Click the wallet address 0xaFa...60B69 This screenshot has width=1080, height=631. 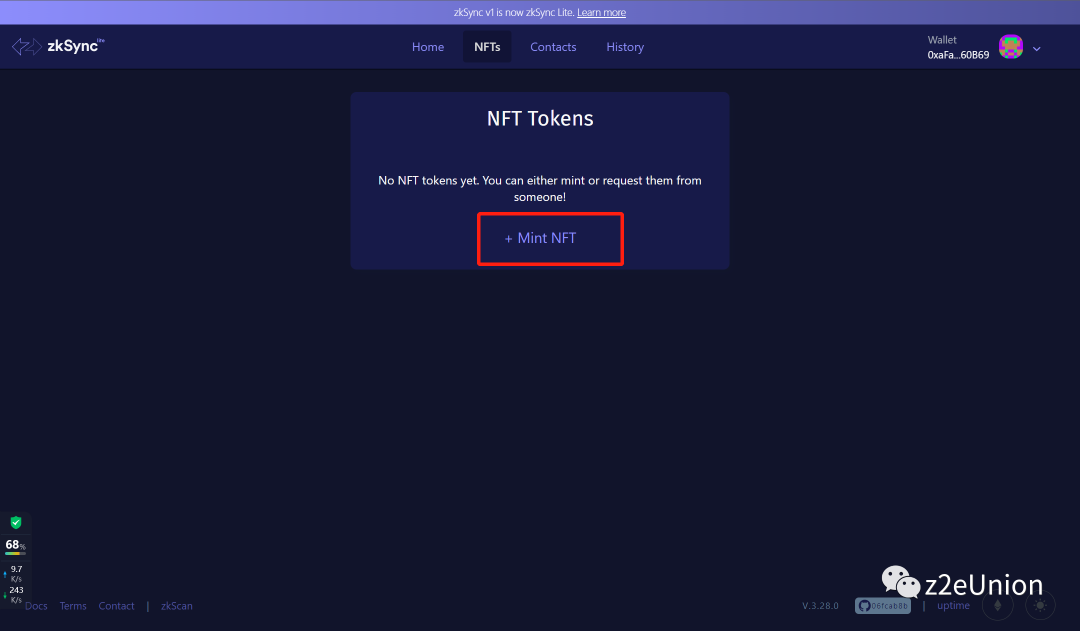tap(958, 55)
